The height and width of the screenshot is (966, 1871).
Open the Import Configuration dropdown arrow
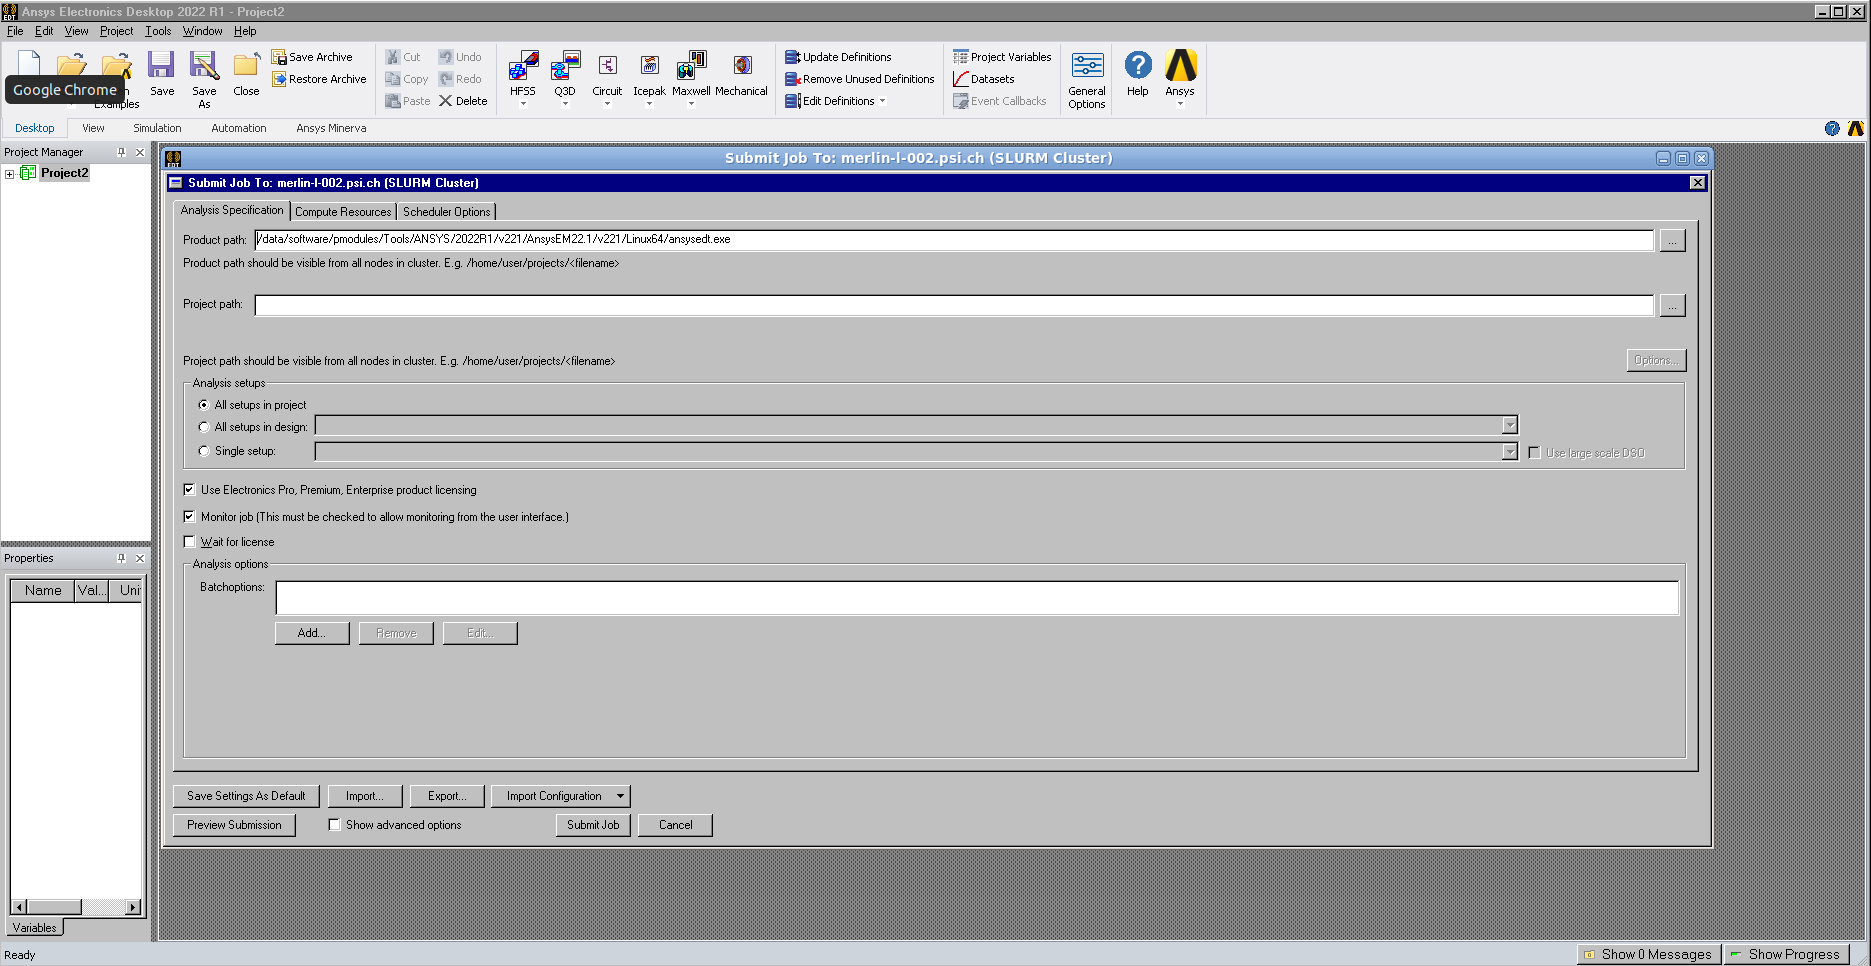(x=620, y=797)
